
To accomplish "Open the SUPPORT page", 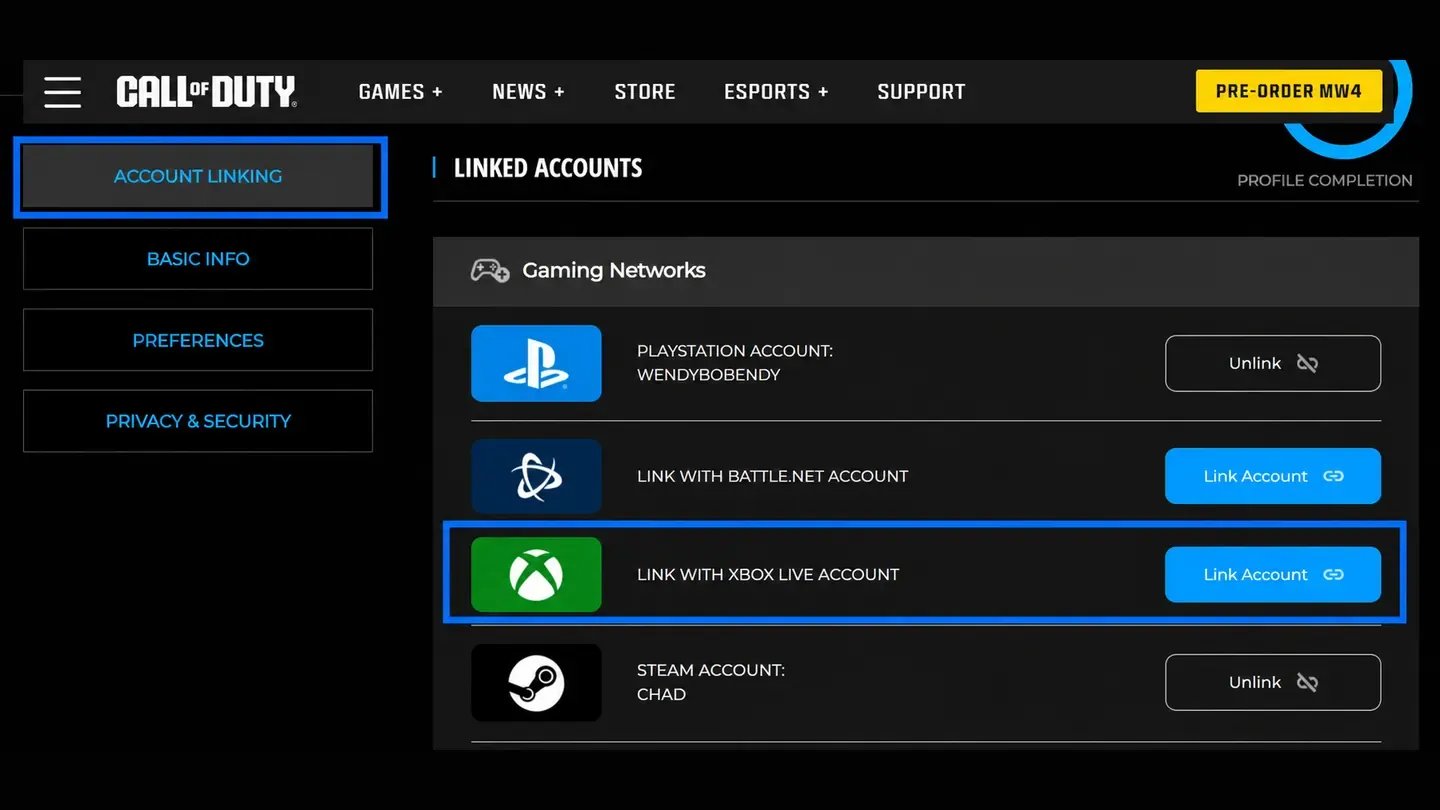I will tap(921, 92).
